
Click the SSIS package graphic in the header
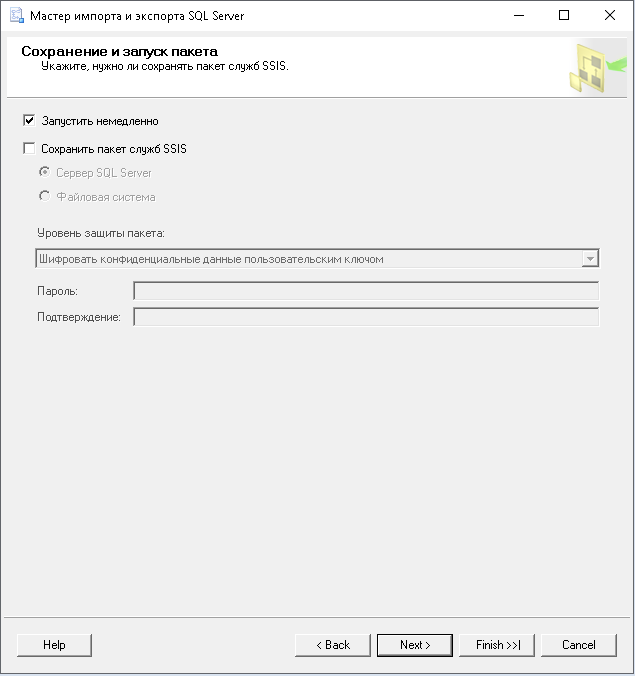point(589,68)
